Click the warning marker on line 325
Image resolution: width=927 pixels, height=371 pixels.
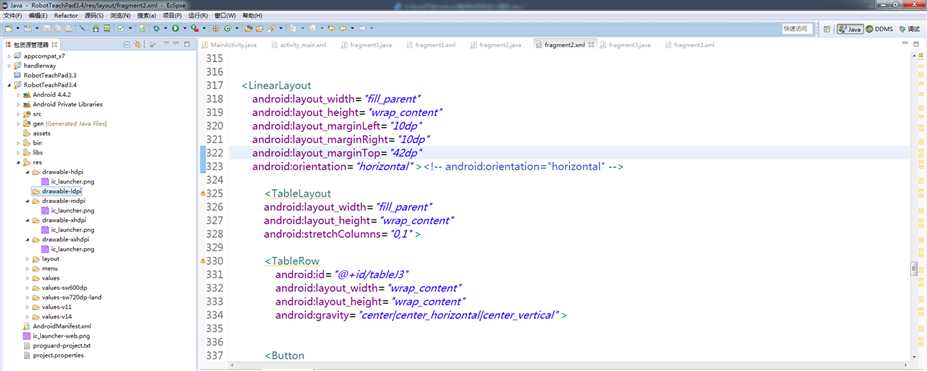point(202,194)
